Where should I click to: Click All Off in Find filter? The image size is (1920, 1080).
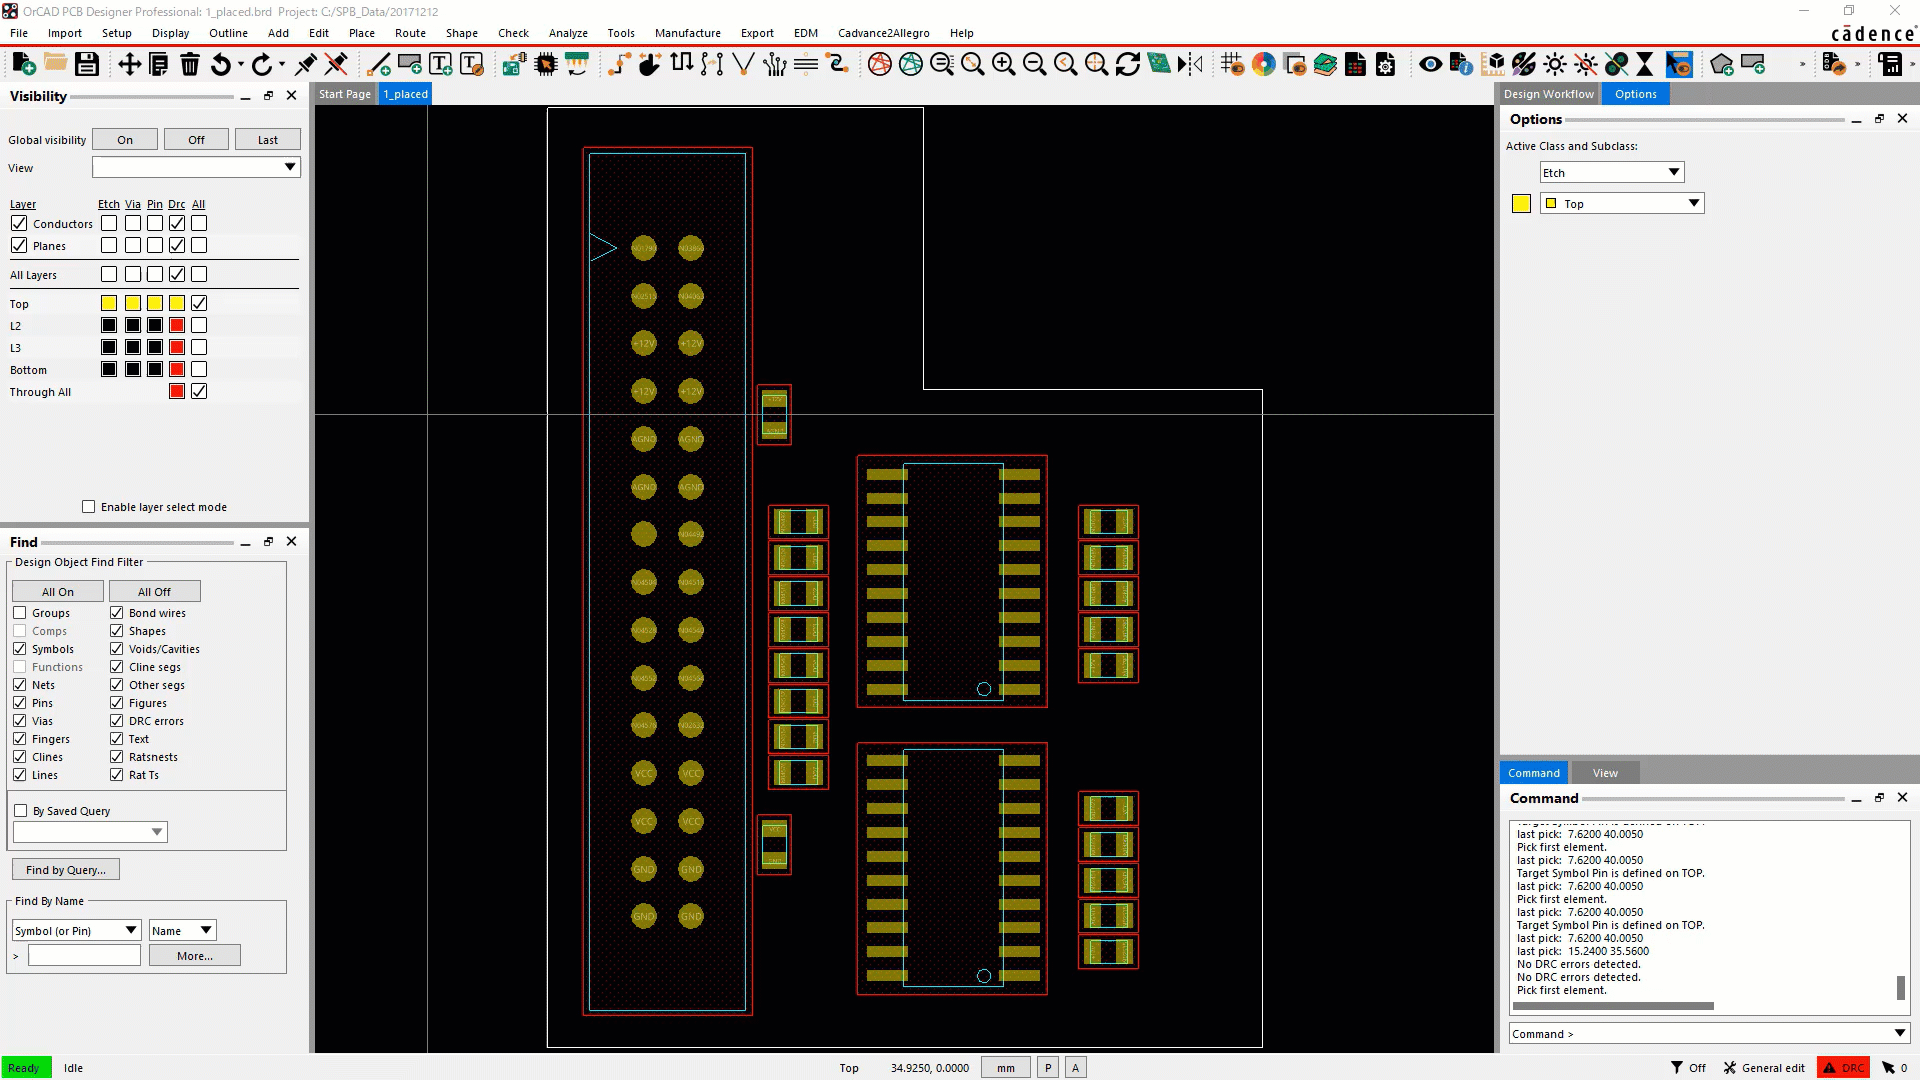[x=154, y=592]
